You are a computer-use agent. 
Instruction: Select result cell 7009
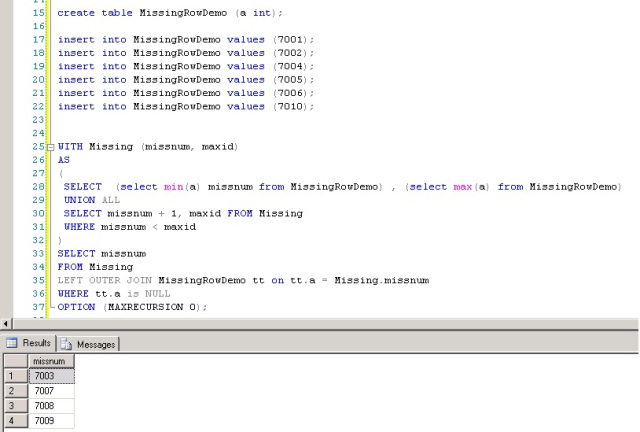point(51,421)
